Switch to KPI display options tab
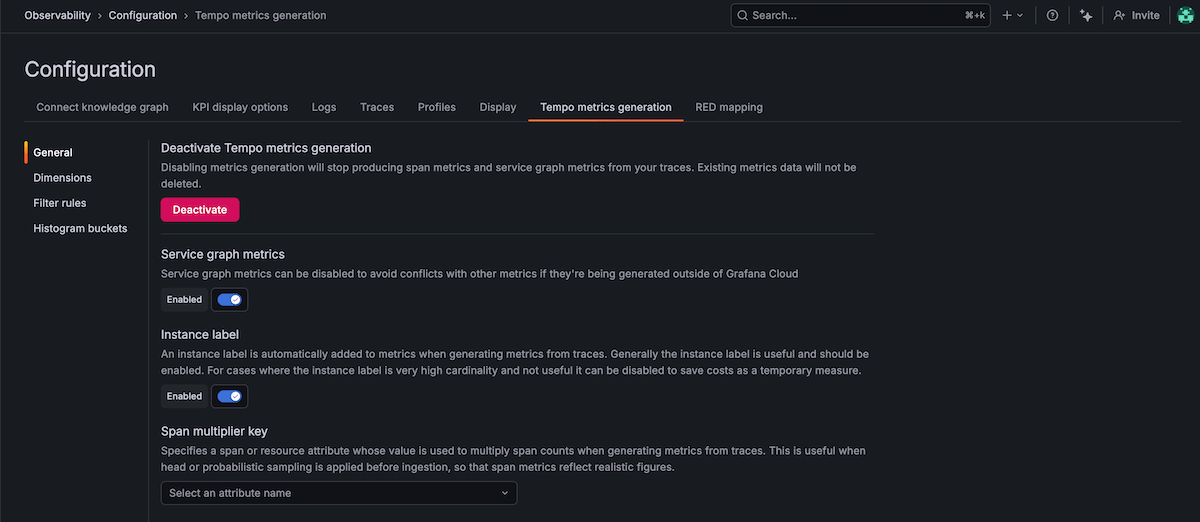This screenshot has width=1200, height=522. click(240, 107)
